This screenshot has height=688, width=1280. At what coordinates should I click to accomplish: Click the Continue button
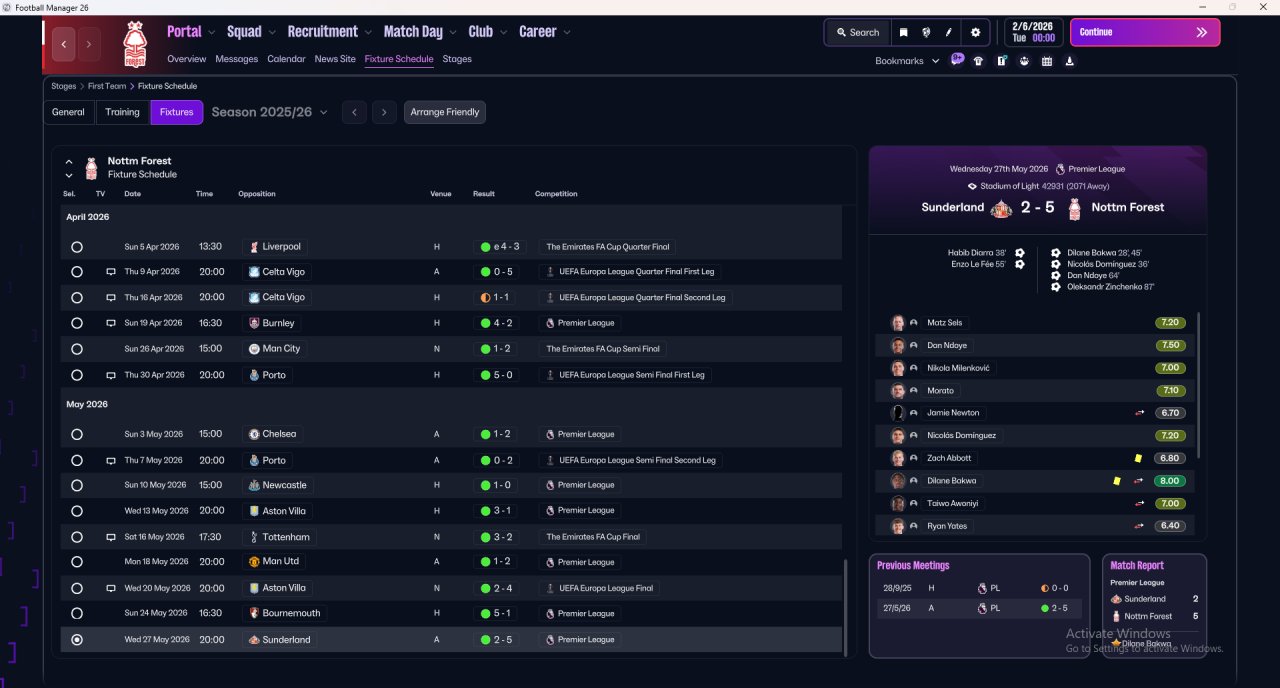click(x=1145, y=32)
